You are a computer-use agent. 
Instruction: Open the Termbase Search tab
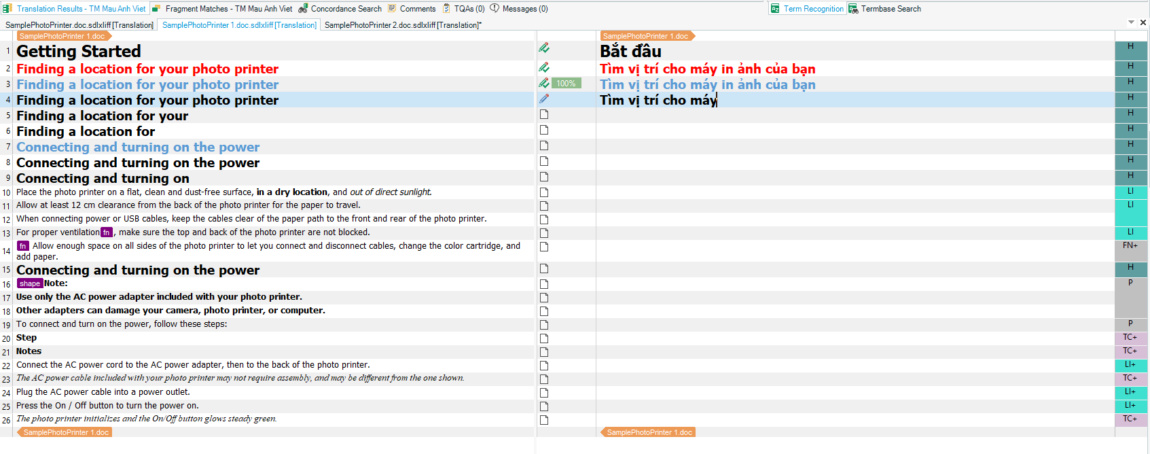point(885,9)
